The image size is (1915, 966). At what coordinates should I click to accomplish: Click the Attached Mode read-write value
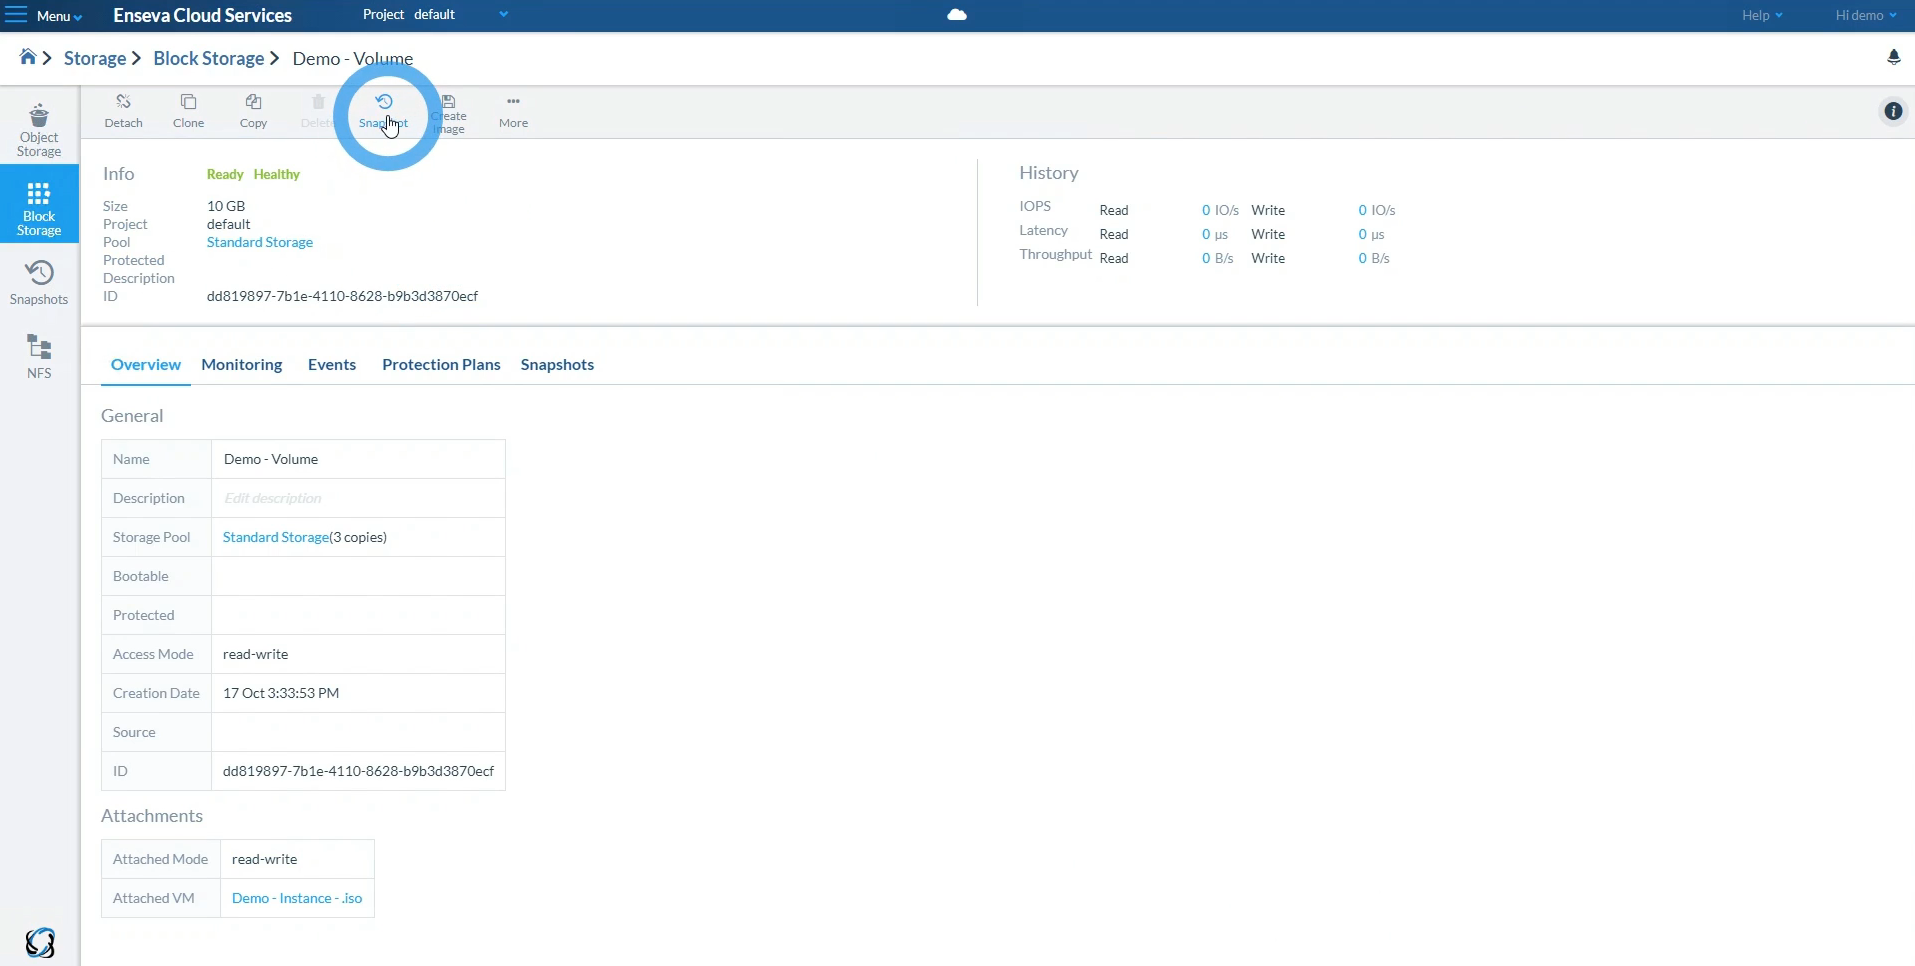tap(265, 859)
